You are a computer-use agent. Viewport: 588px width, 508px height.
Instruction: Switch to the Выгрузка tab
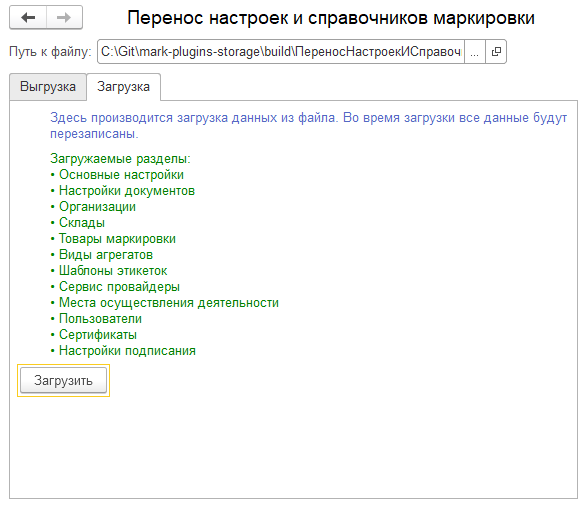[x=48, y=87]
